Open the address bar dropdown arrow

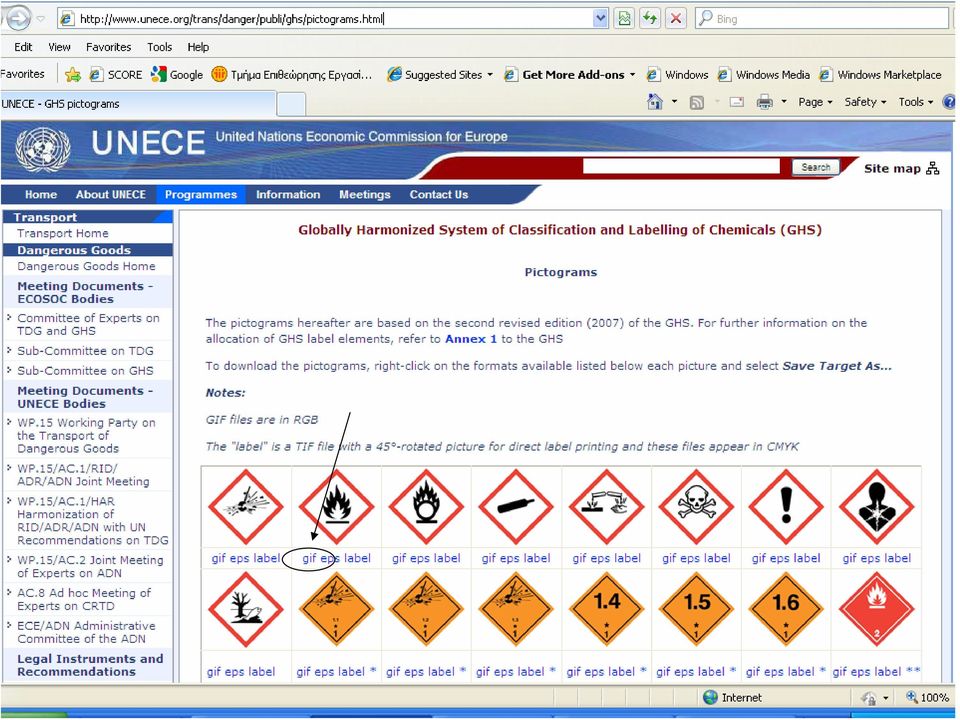[x=600, y=18]
